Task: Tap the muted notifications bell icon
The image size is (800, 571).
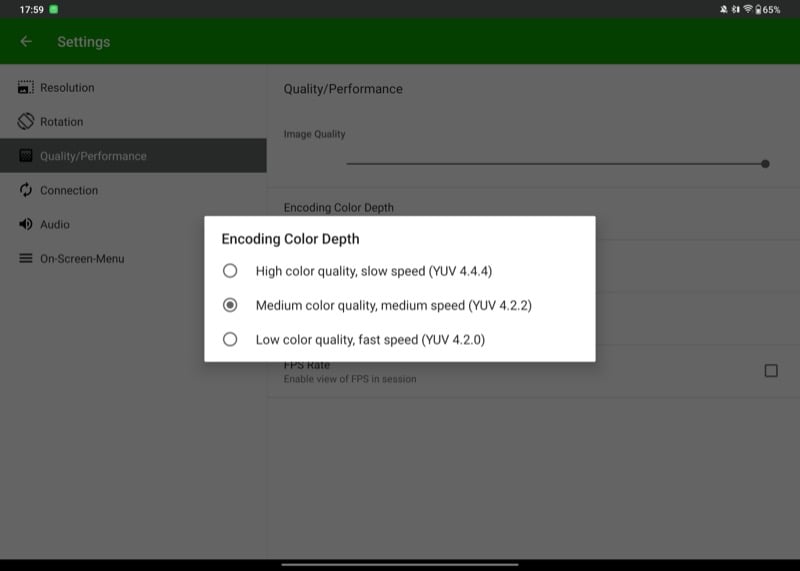Action: click(x=723, y=9)
